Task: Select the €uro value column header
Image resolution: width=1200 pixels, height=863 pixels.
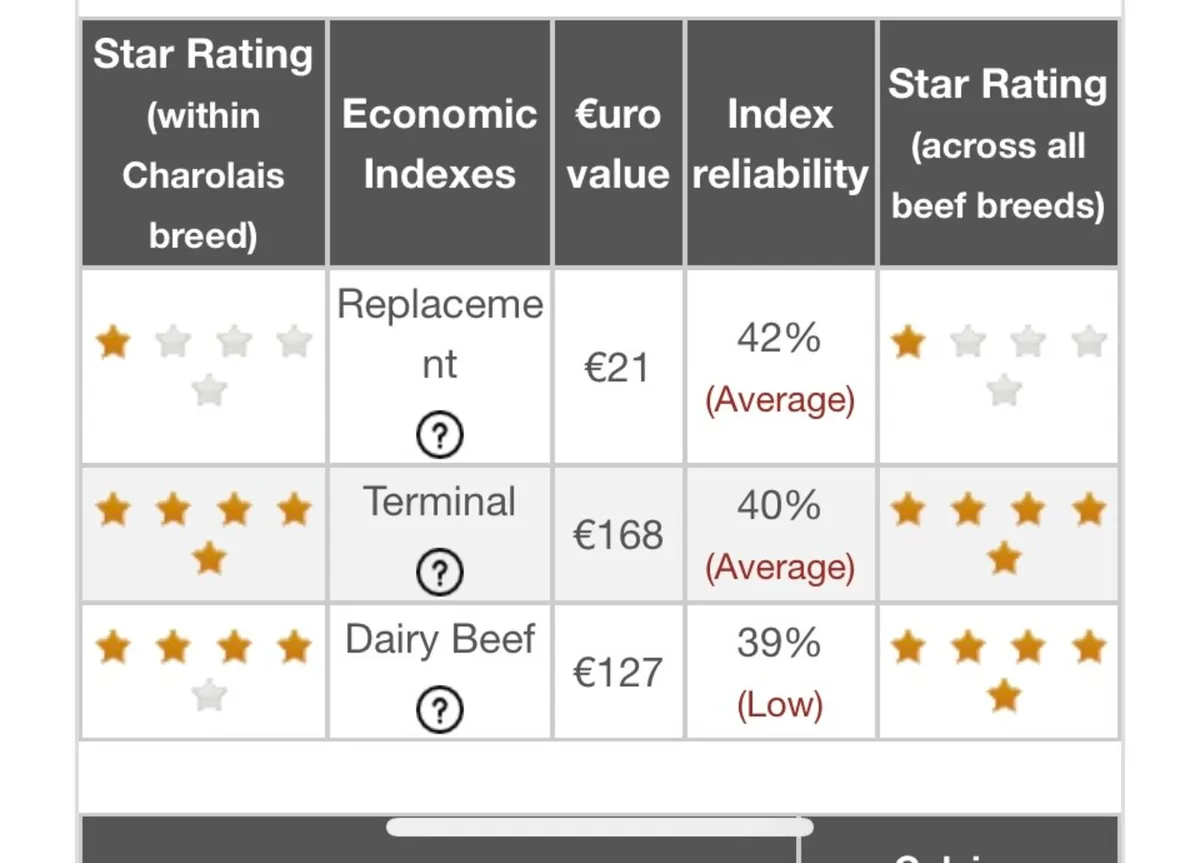Action: pyautogui.click(x=618, y=143)
